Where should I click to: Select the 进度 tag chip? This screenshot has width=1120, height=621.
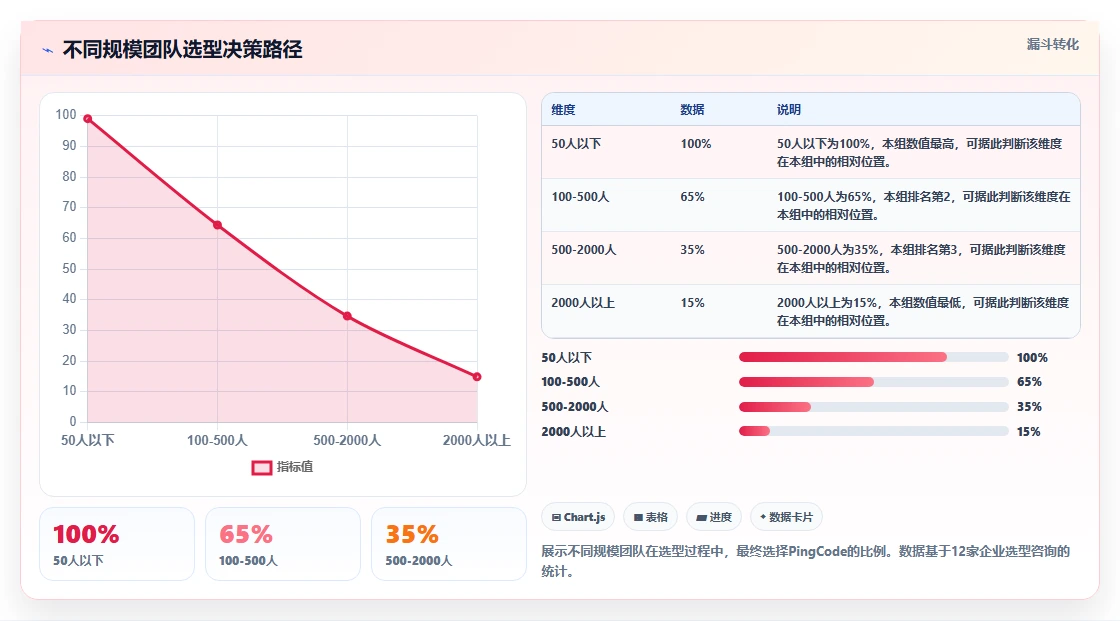click(714, 517)
